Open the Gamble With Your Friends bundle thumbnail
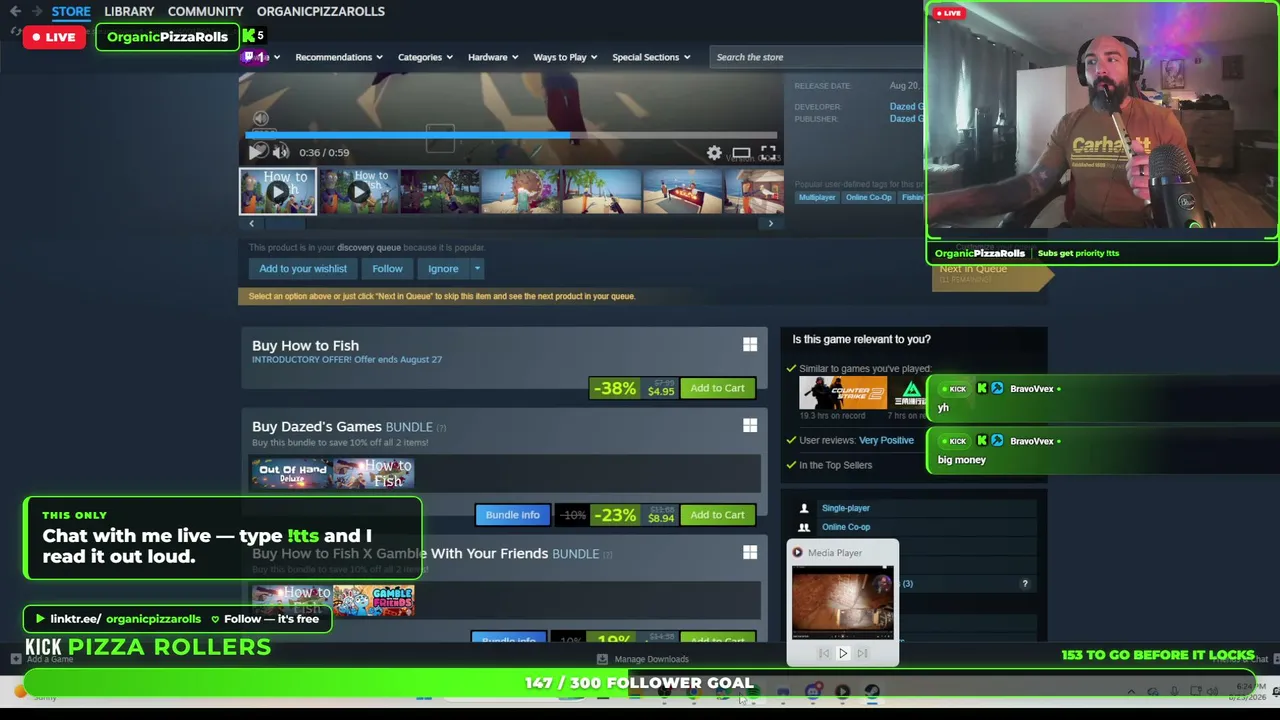 (373, 600)
